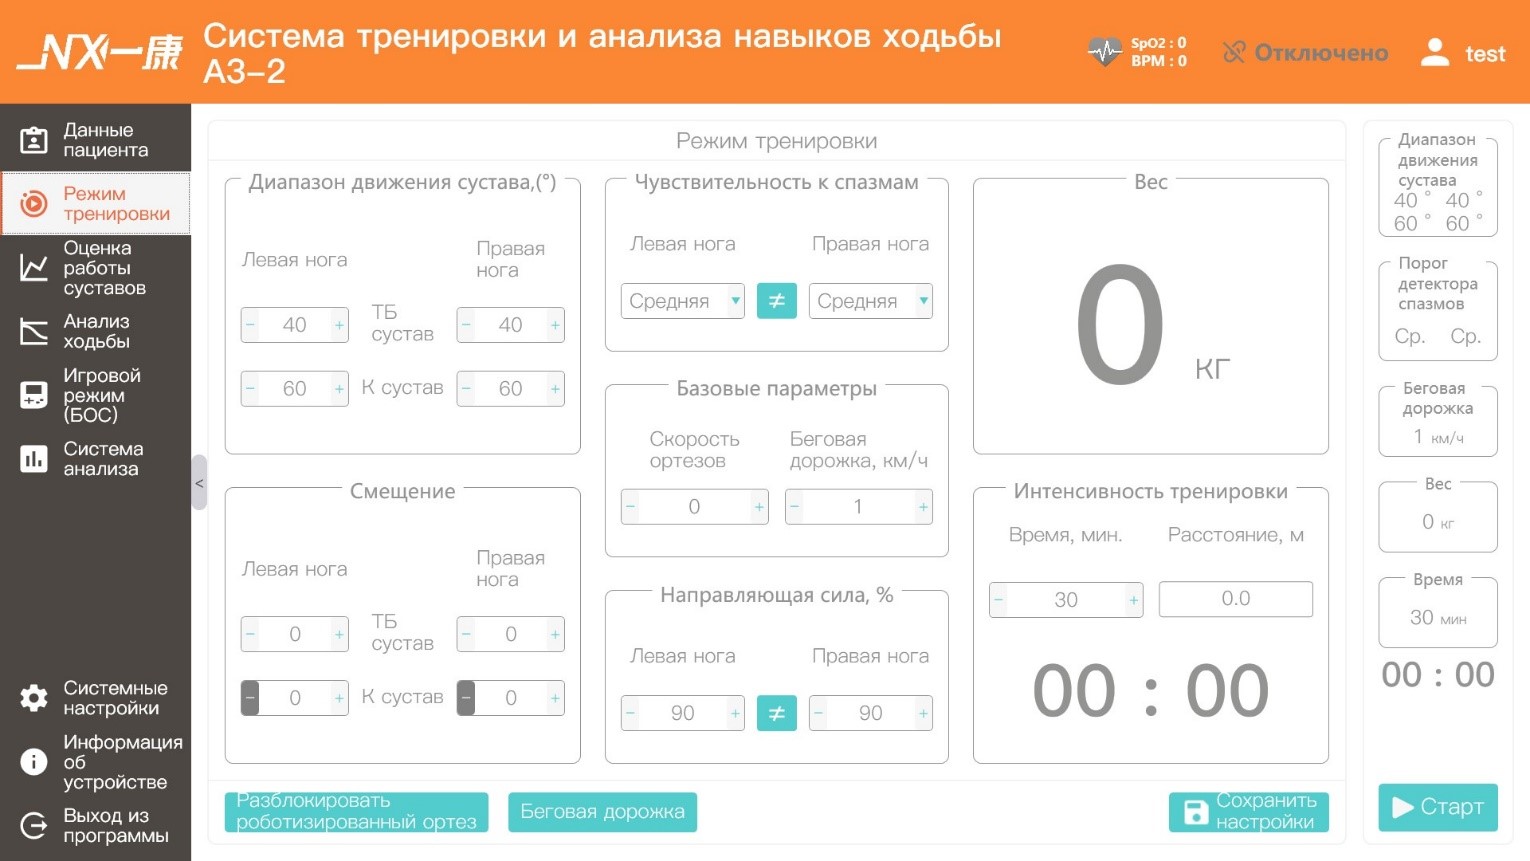The width and height of the screenshot is (1530, 861).
Task: Increase Беговая дорожка speed with plus
Action: coord(923,507)
